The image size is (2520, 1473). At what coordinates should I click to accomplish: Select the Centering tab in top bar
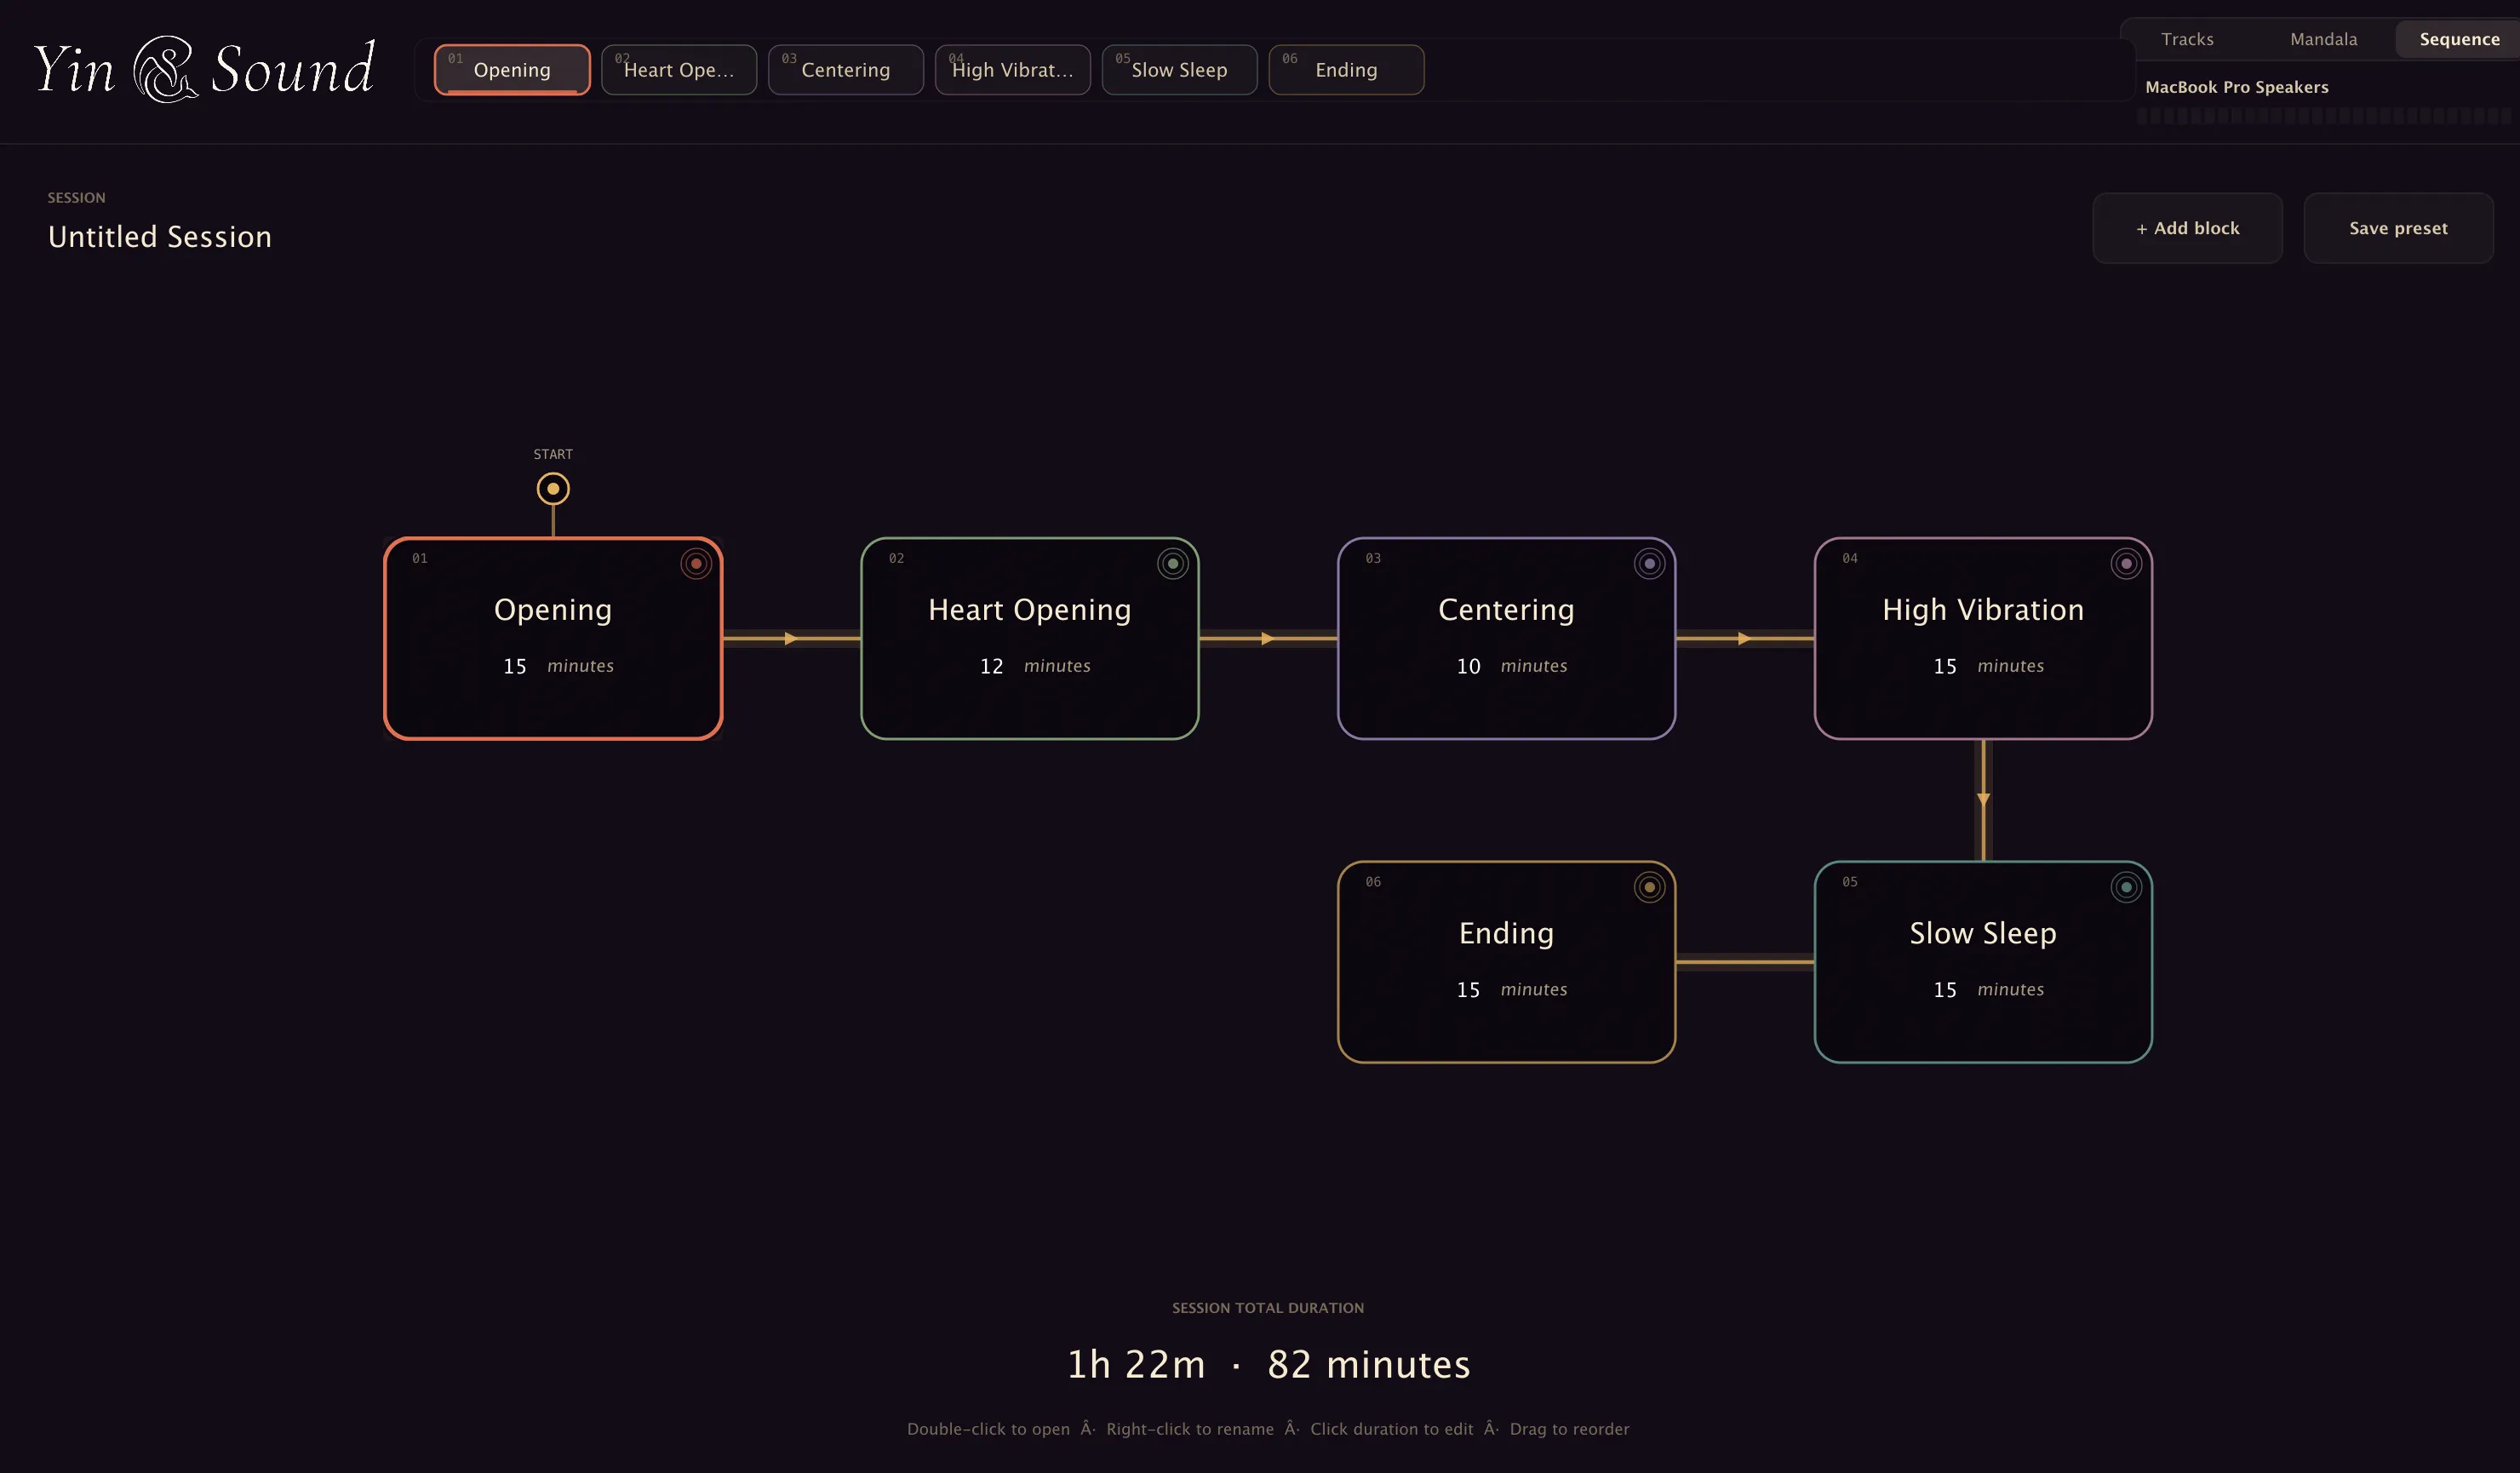tap(846, 70)
